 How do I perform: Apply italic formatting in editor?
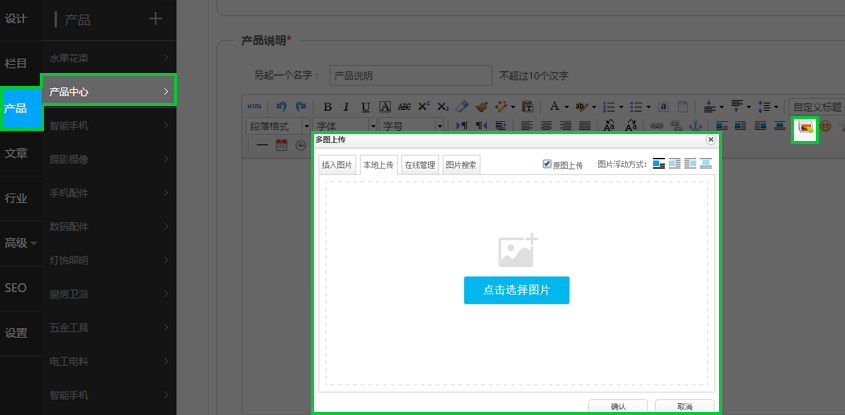(346, 107)
